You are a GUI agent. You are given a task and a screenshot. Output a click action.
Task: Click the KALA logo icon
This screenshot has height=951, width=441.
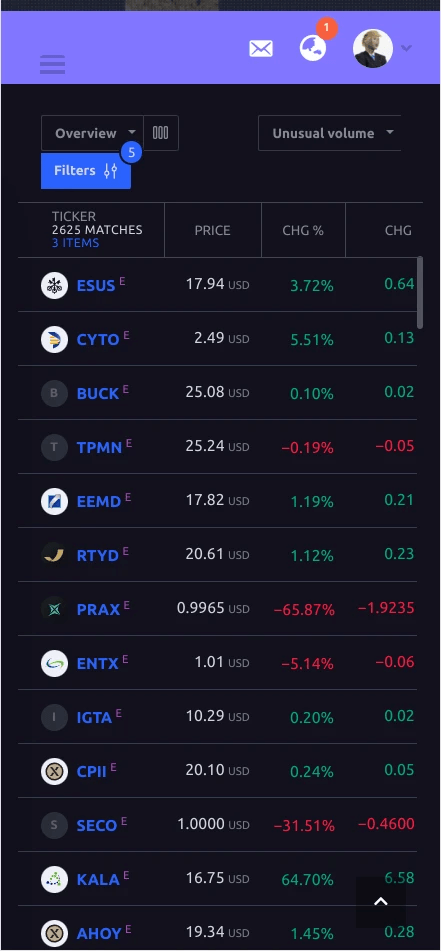54,879
